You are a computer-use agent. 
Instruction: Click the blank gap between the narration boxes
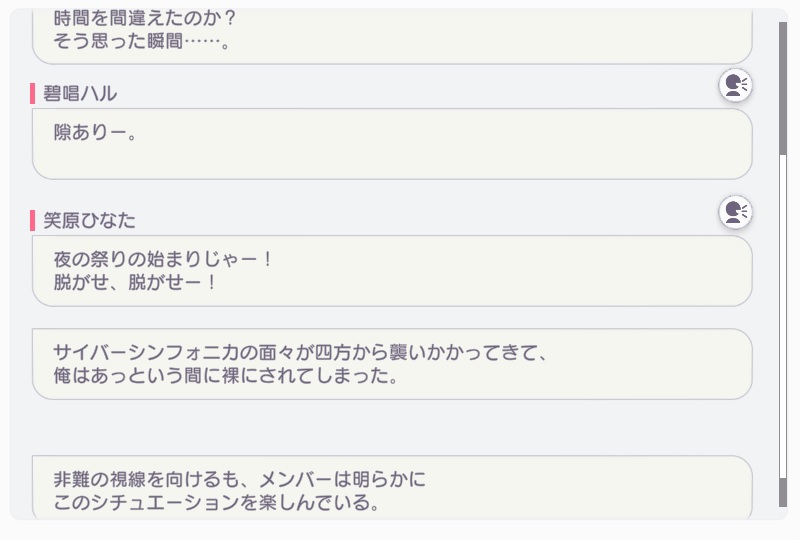pos(390,428)
